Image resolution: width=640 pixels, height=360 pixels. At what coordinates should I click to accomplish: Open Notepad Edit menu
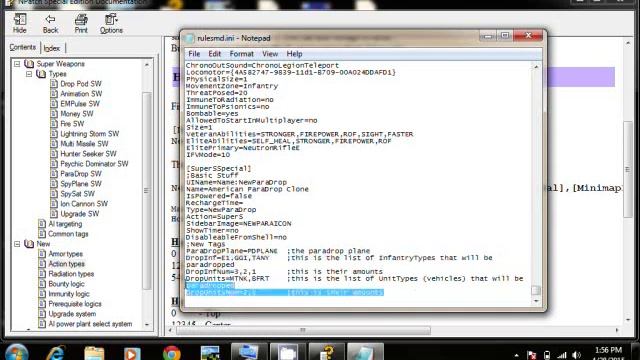(x=214, y=54)
